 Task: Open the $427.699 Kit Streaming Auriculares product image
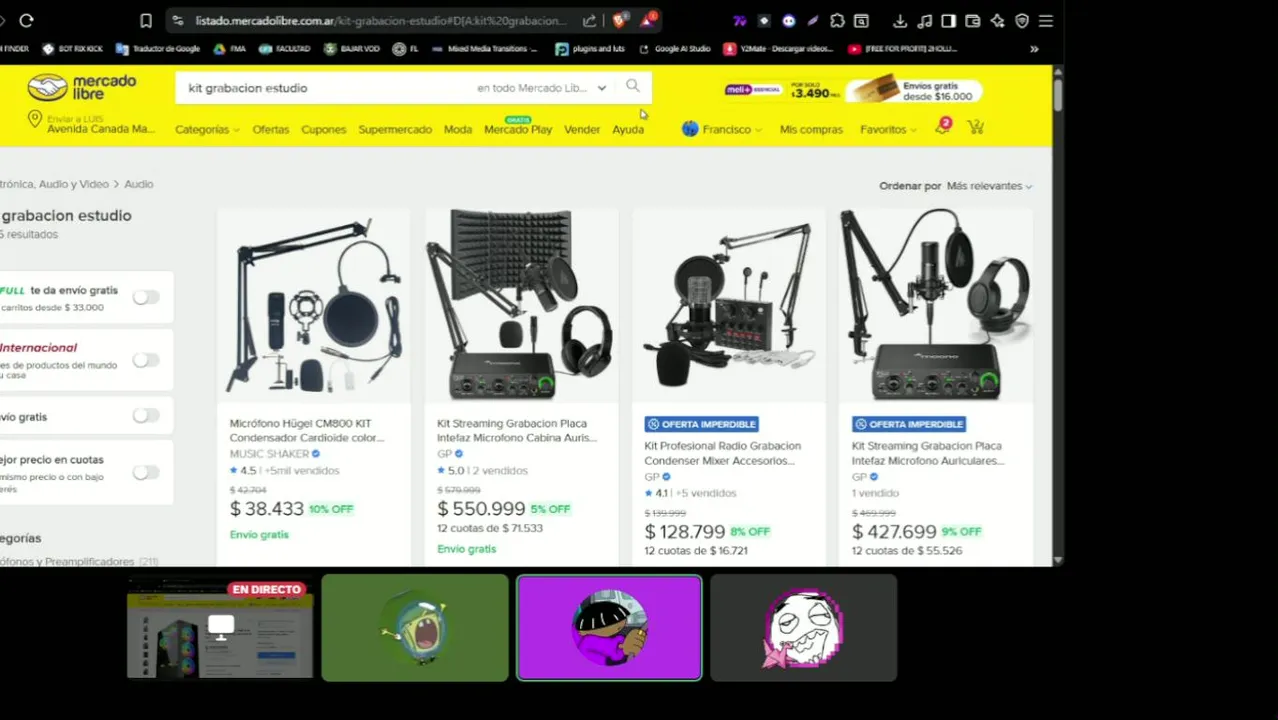point(936,305)
